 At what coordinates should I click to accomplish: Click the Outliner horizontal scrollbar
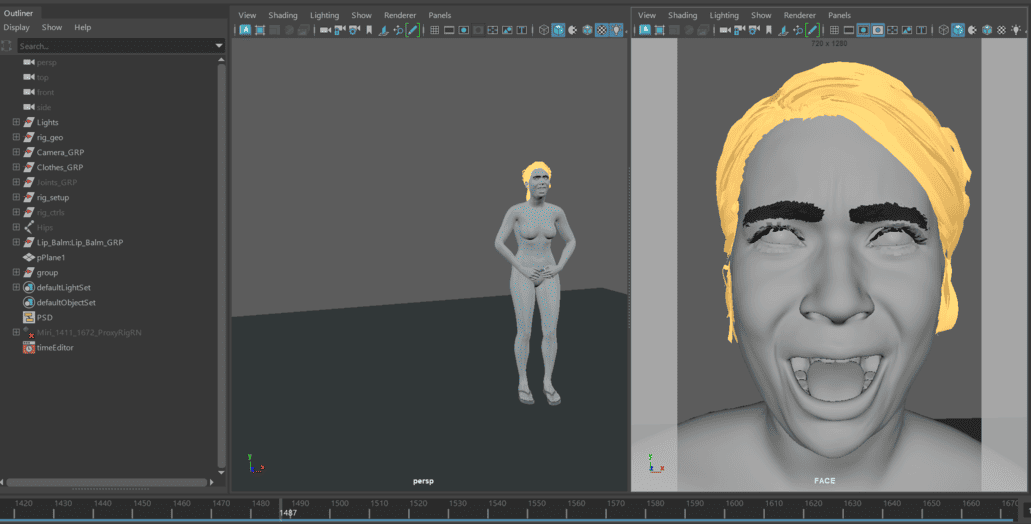coord(107,483)
